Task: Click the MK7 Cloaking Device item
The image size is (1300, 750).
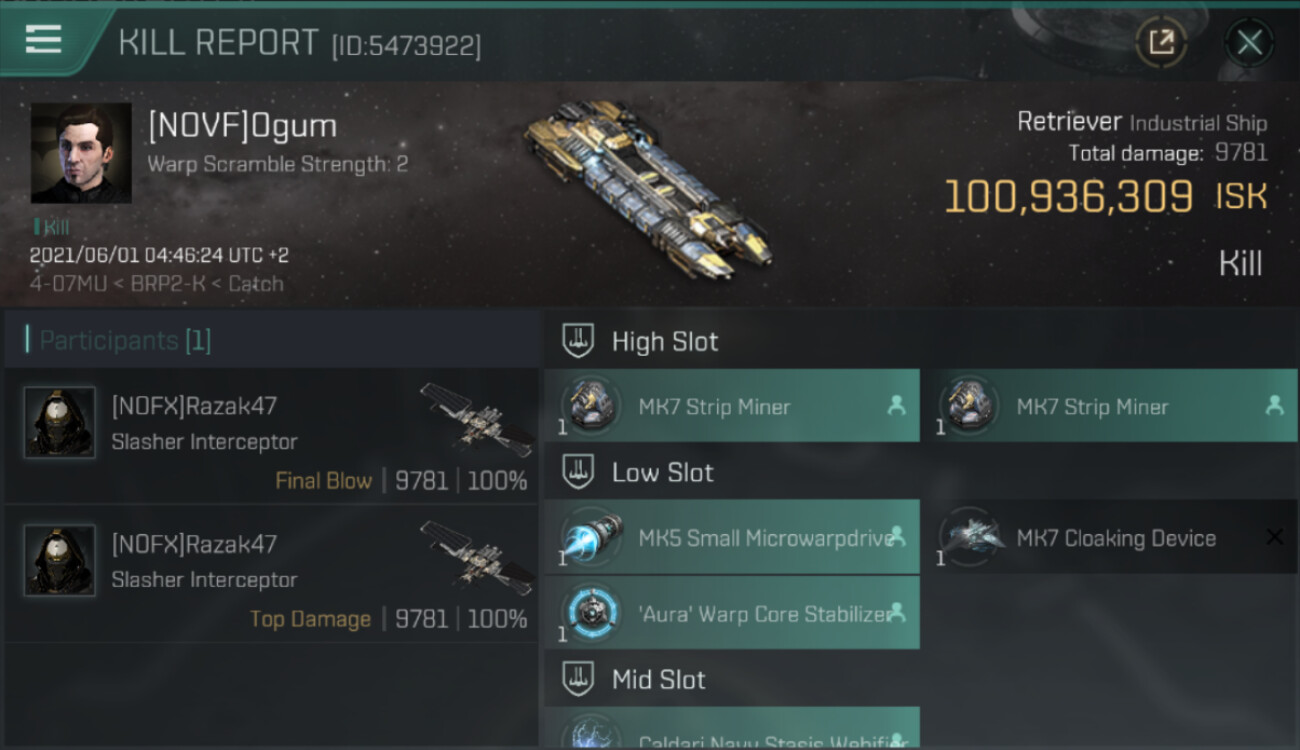Action: [1109, 537]
